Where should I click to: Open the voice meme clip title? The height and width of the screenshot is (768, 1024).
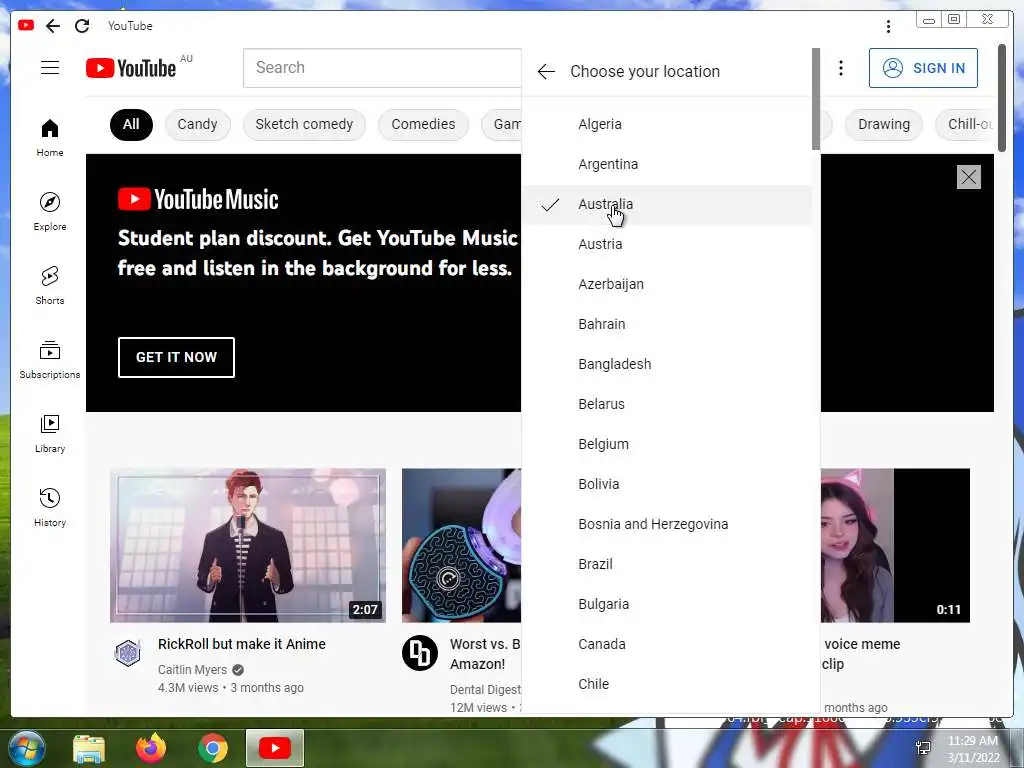point(862,654)
